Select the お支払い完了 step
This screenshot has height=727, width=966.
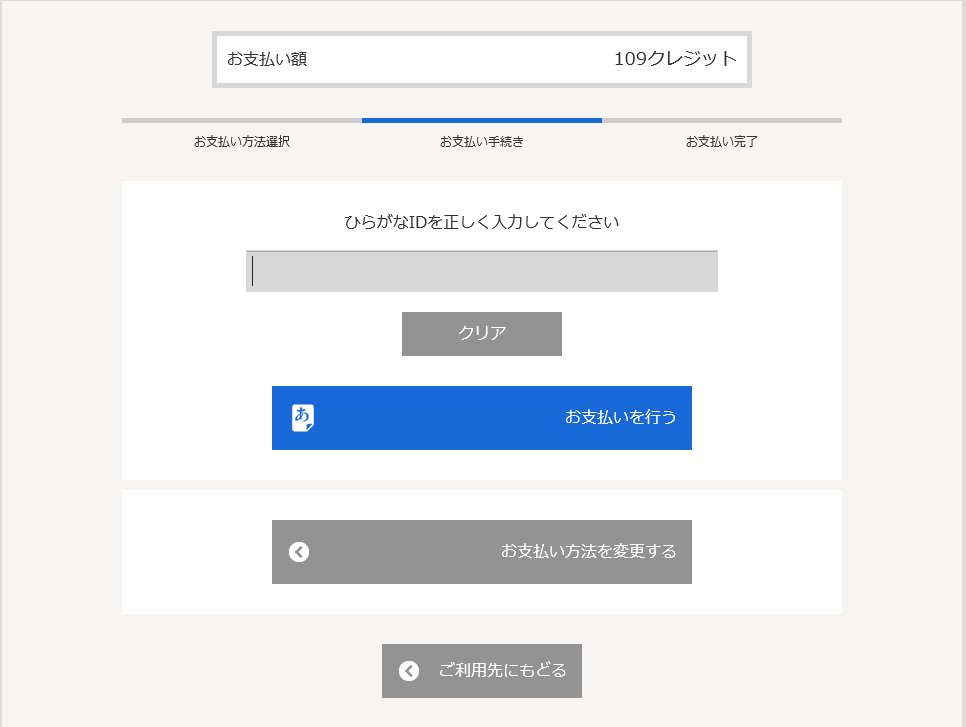(x=721, y=141)
